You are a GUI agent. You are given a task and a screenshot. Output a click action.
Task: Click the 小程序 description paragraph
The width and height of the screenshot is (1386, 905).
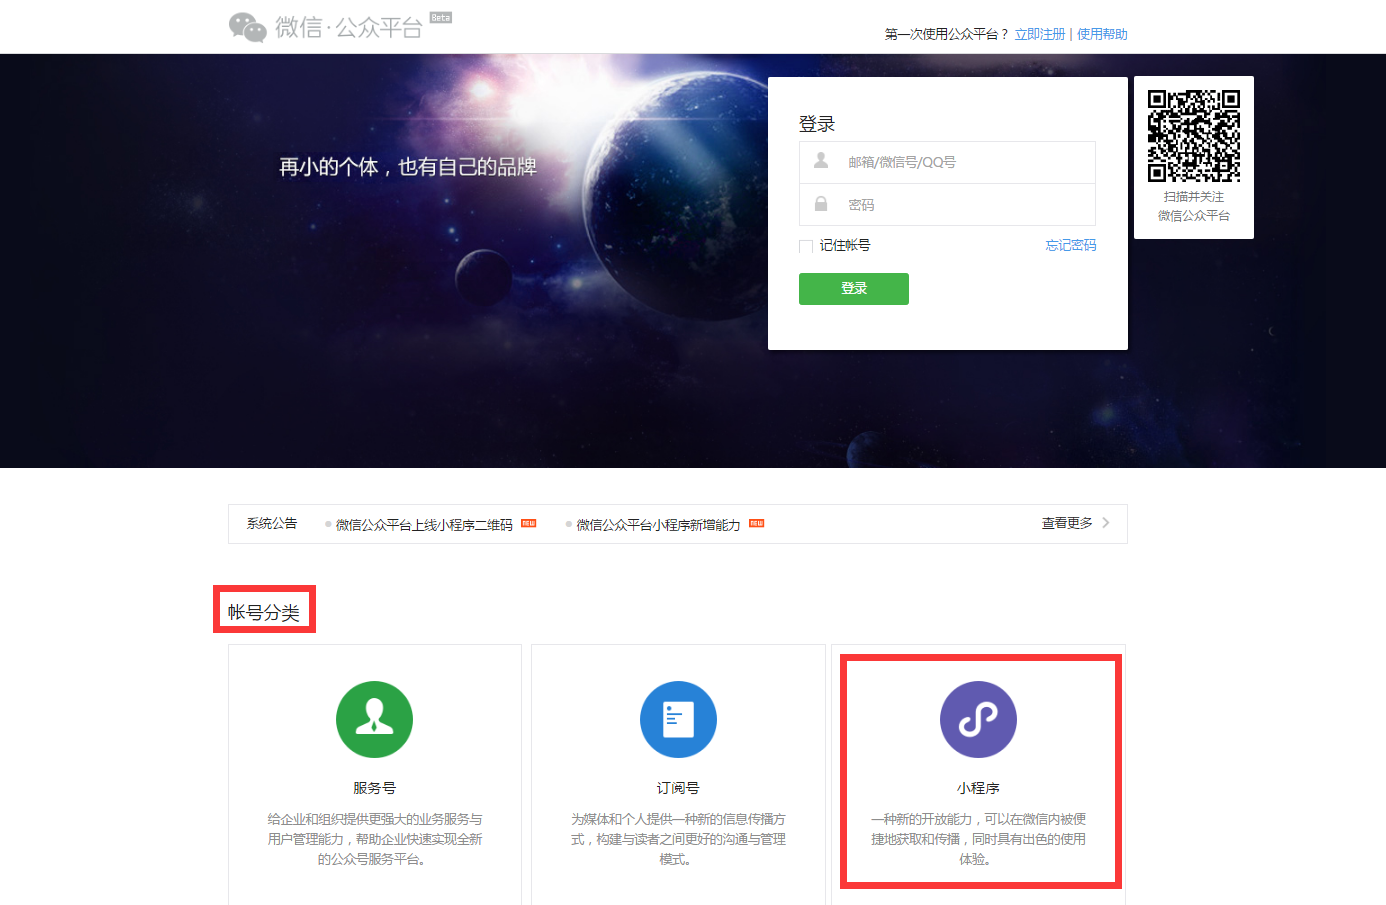(x=978, y=839)
